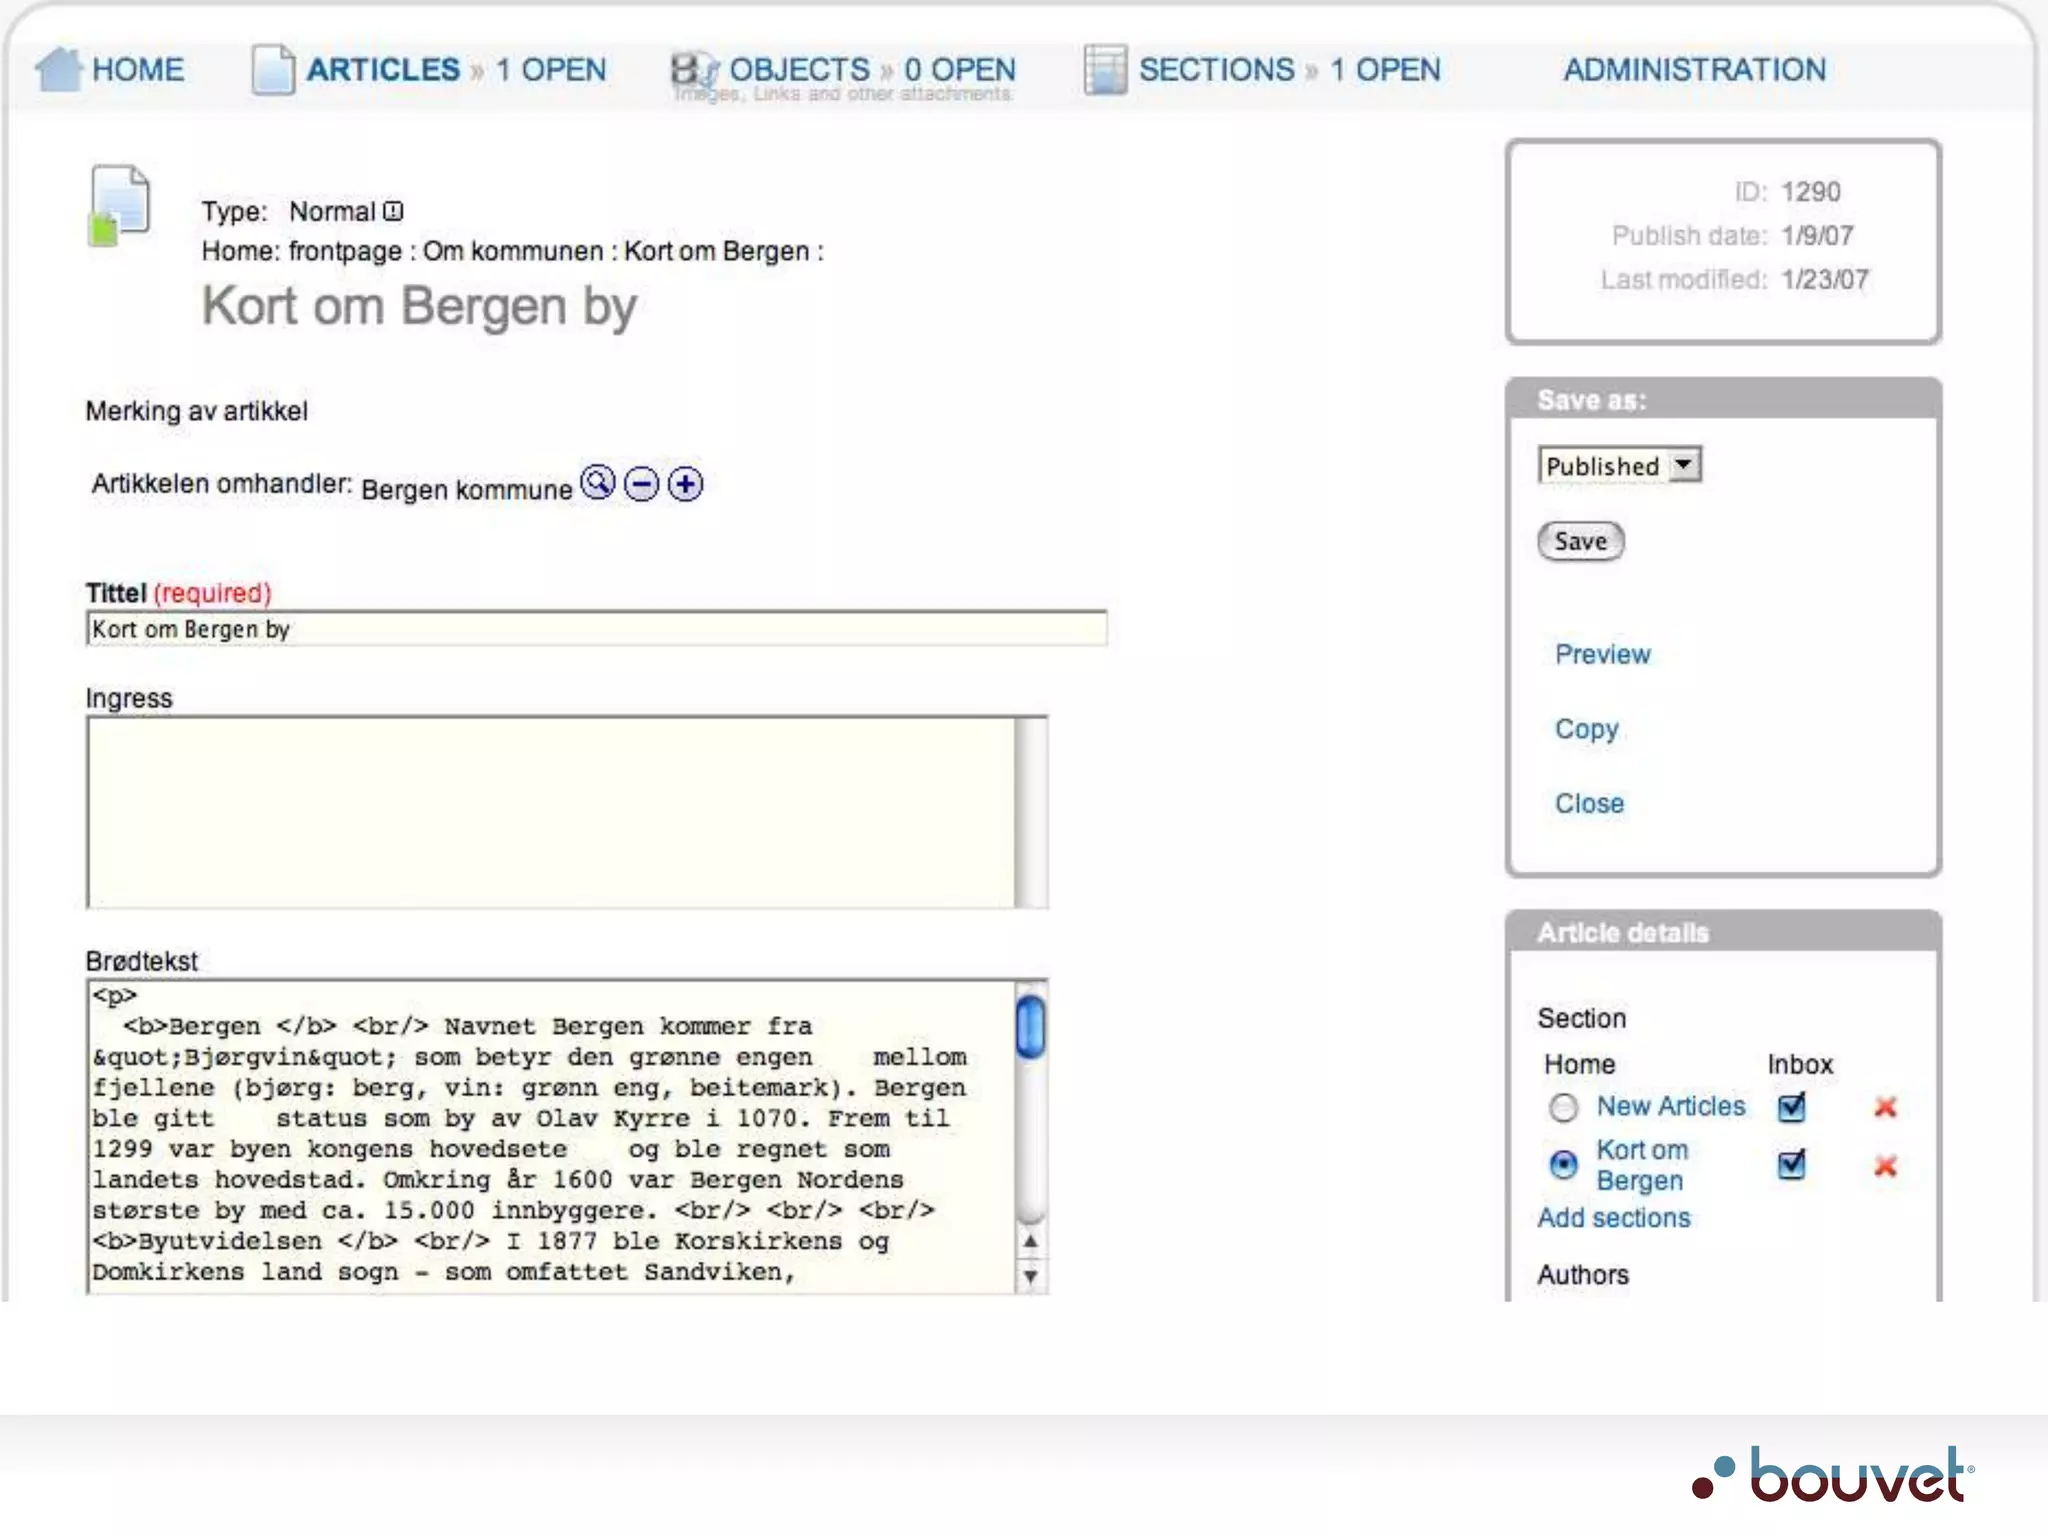2048x1536 pixels.
Task: Click the info icon next to Type Normal
Action: (x=394, y=211)
